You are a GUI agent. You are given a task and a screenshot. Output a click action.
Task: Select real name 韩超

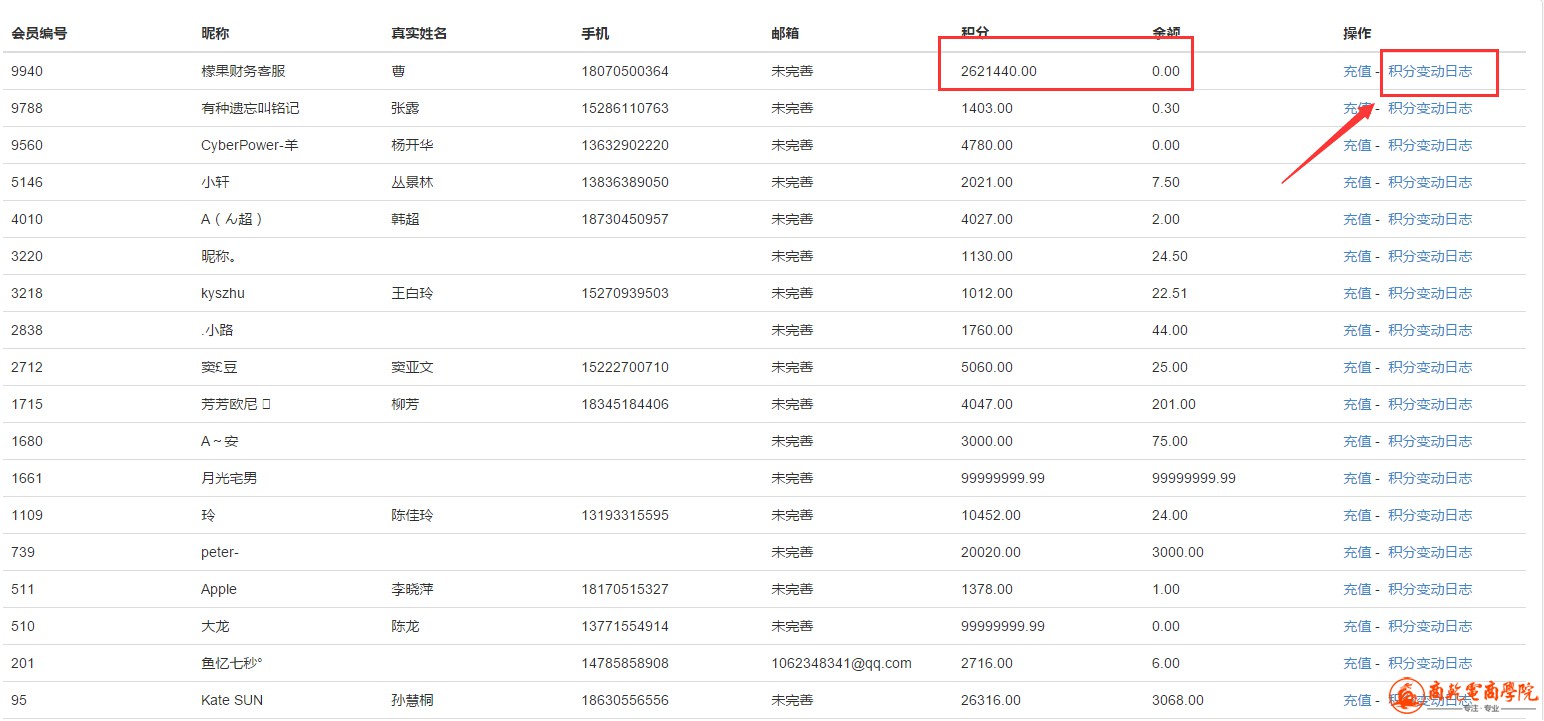(x=405, y=219)
